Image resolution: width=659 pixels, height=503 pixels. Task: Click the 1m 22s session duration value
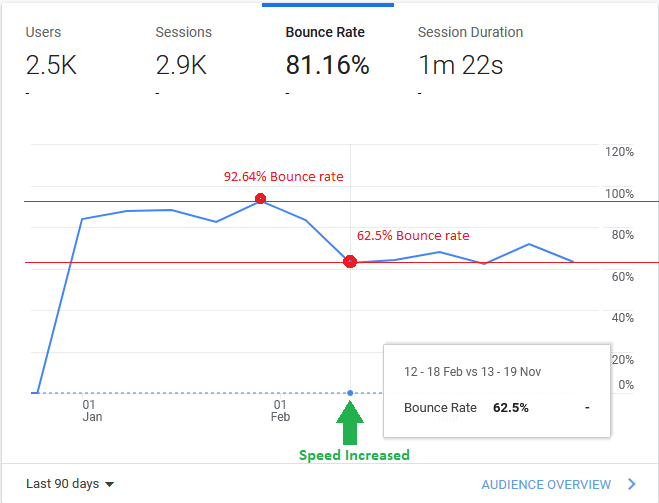point(460,67)
